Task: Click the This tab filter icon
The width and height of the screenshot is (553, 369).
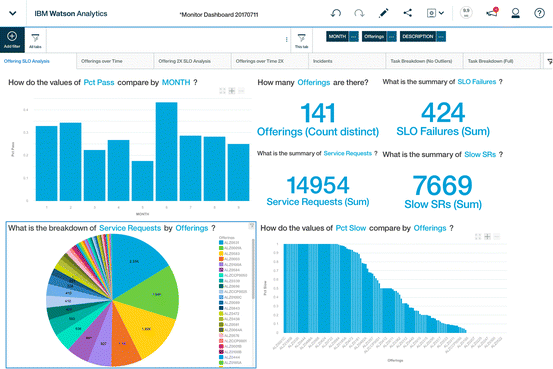Action: pos(302,41)
